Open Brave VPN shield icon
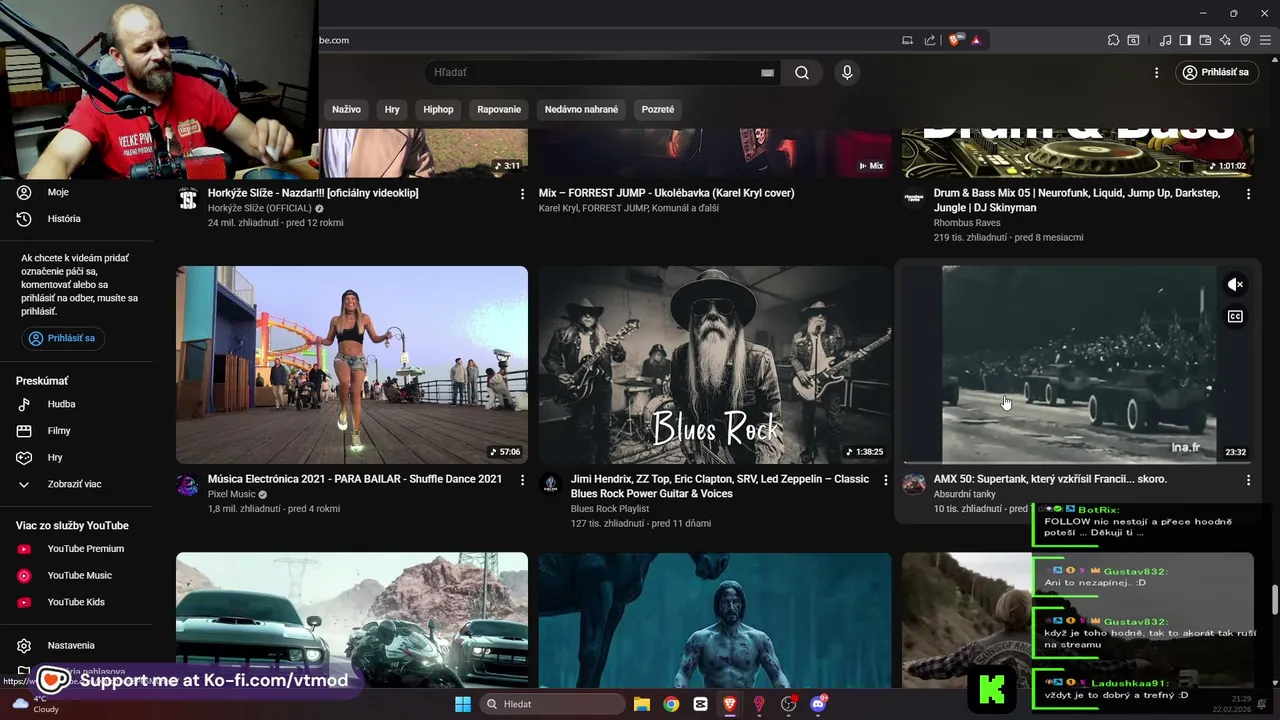 (x=1245, y=40)
